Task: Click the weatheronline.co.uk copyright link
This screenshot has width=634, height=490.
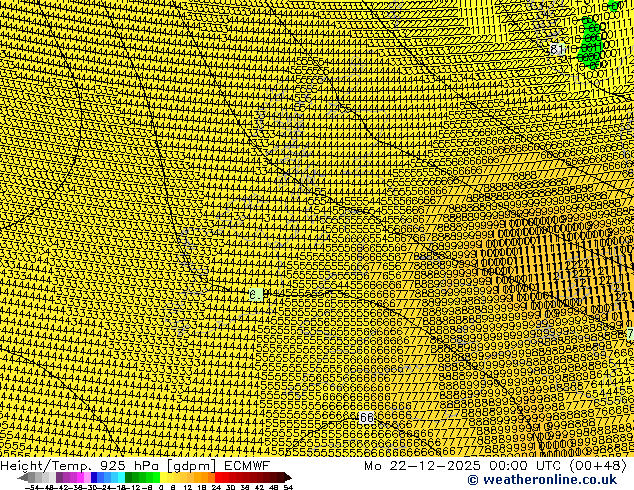Action: 542,480
